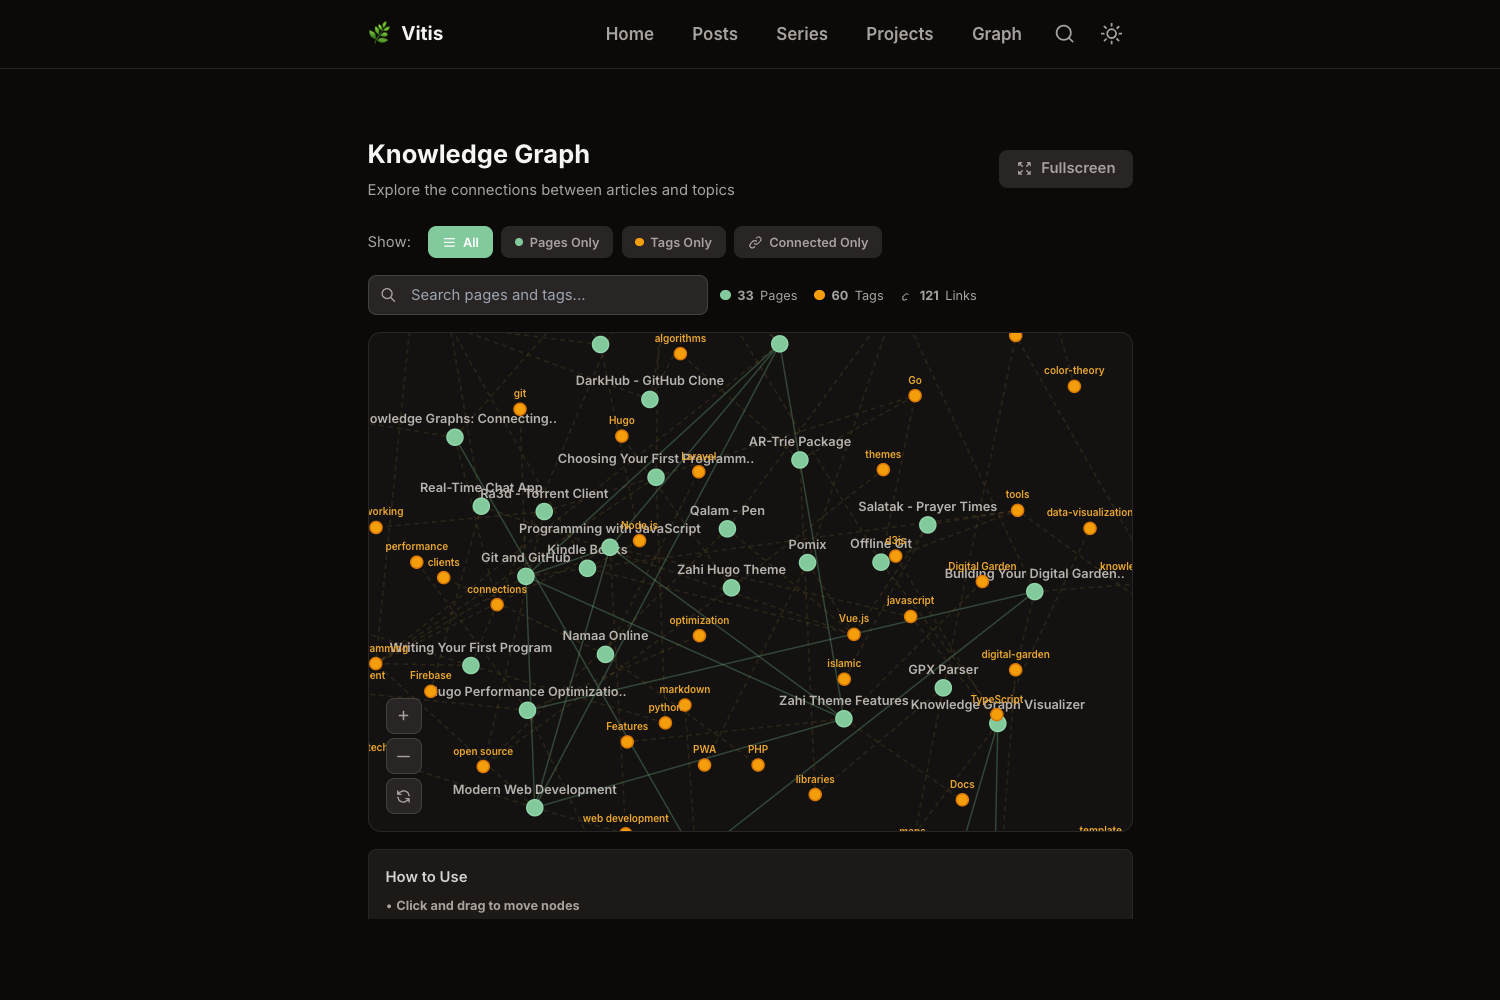
Task: Click the Salatak - Prayer Times node
Action: click(x=928, y=525)
